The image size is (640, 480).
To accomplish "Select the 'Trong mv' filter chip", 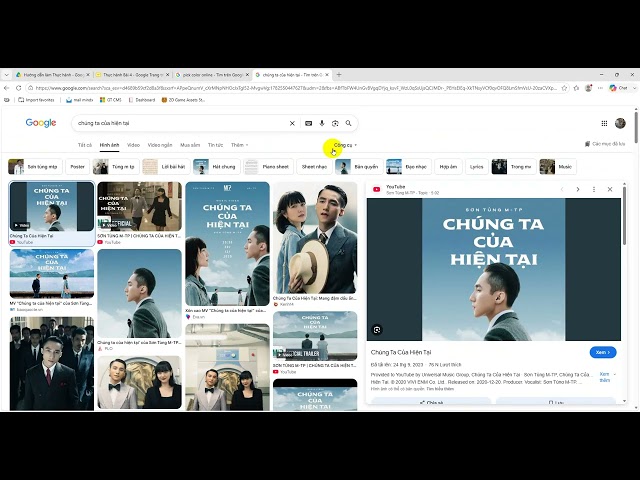I will pyautogui.click(x=514, y=167).
